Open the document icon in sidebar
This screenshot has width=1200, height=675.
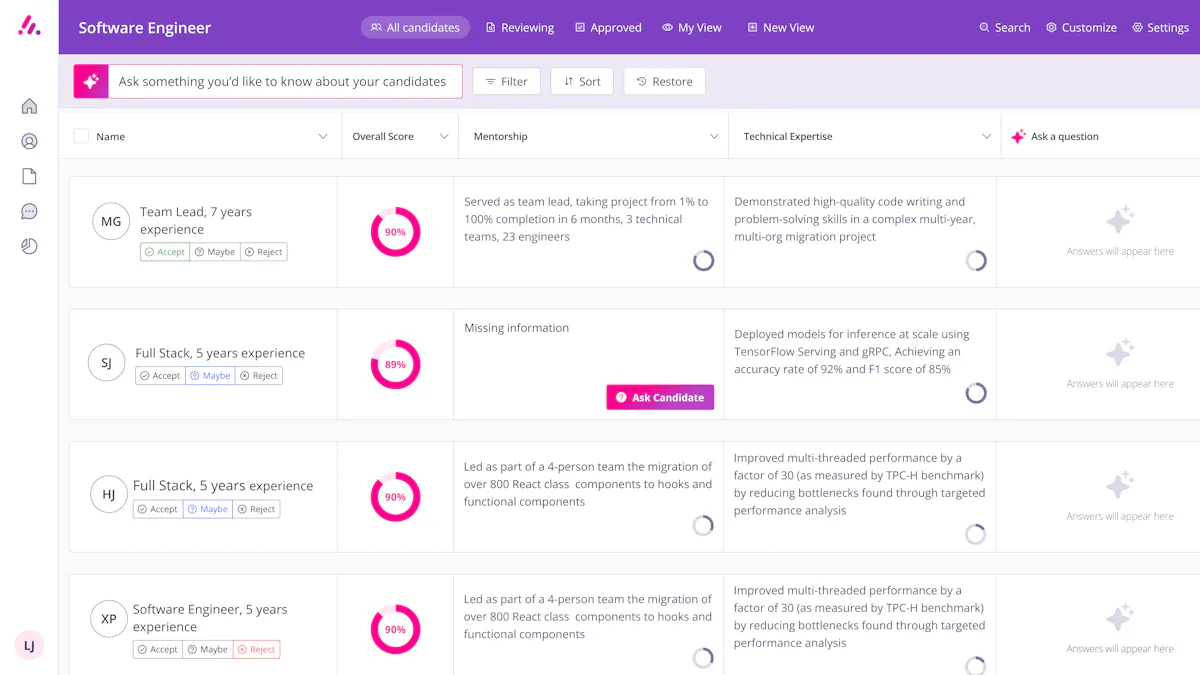click(x=29, y=176)
